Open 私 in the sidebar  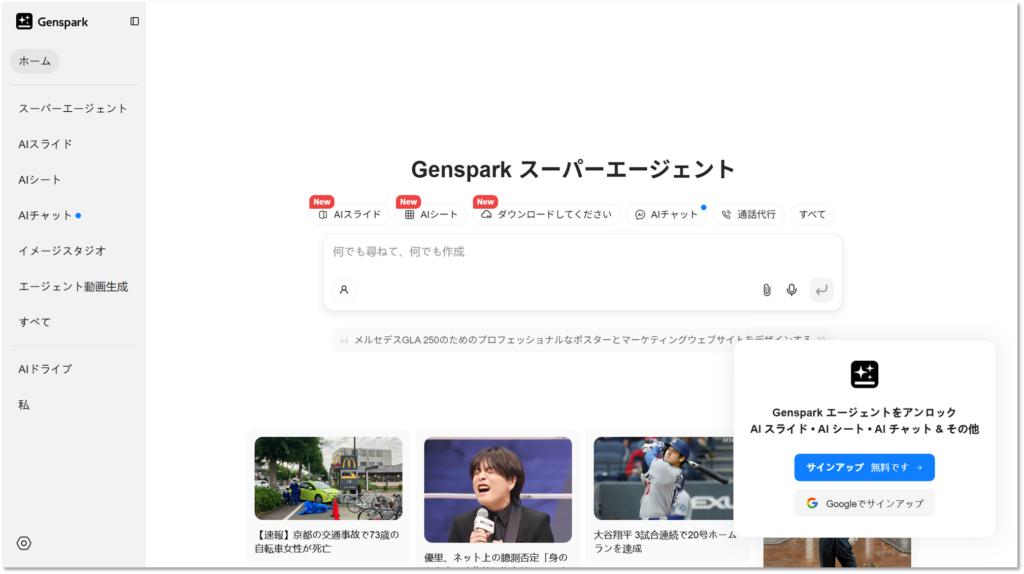click(24, 405)
